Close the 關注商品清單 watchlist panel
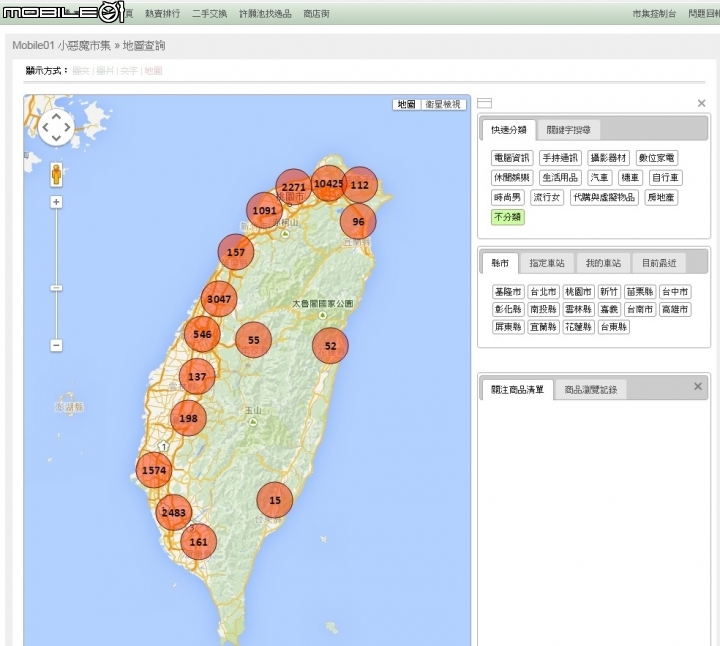 (x=698, y=386)
